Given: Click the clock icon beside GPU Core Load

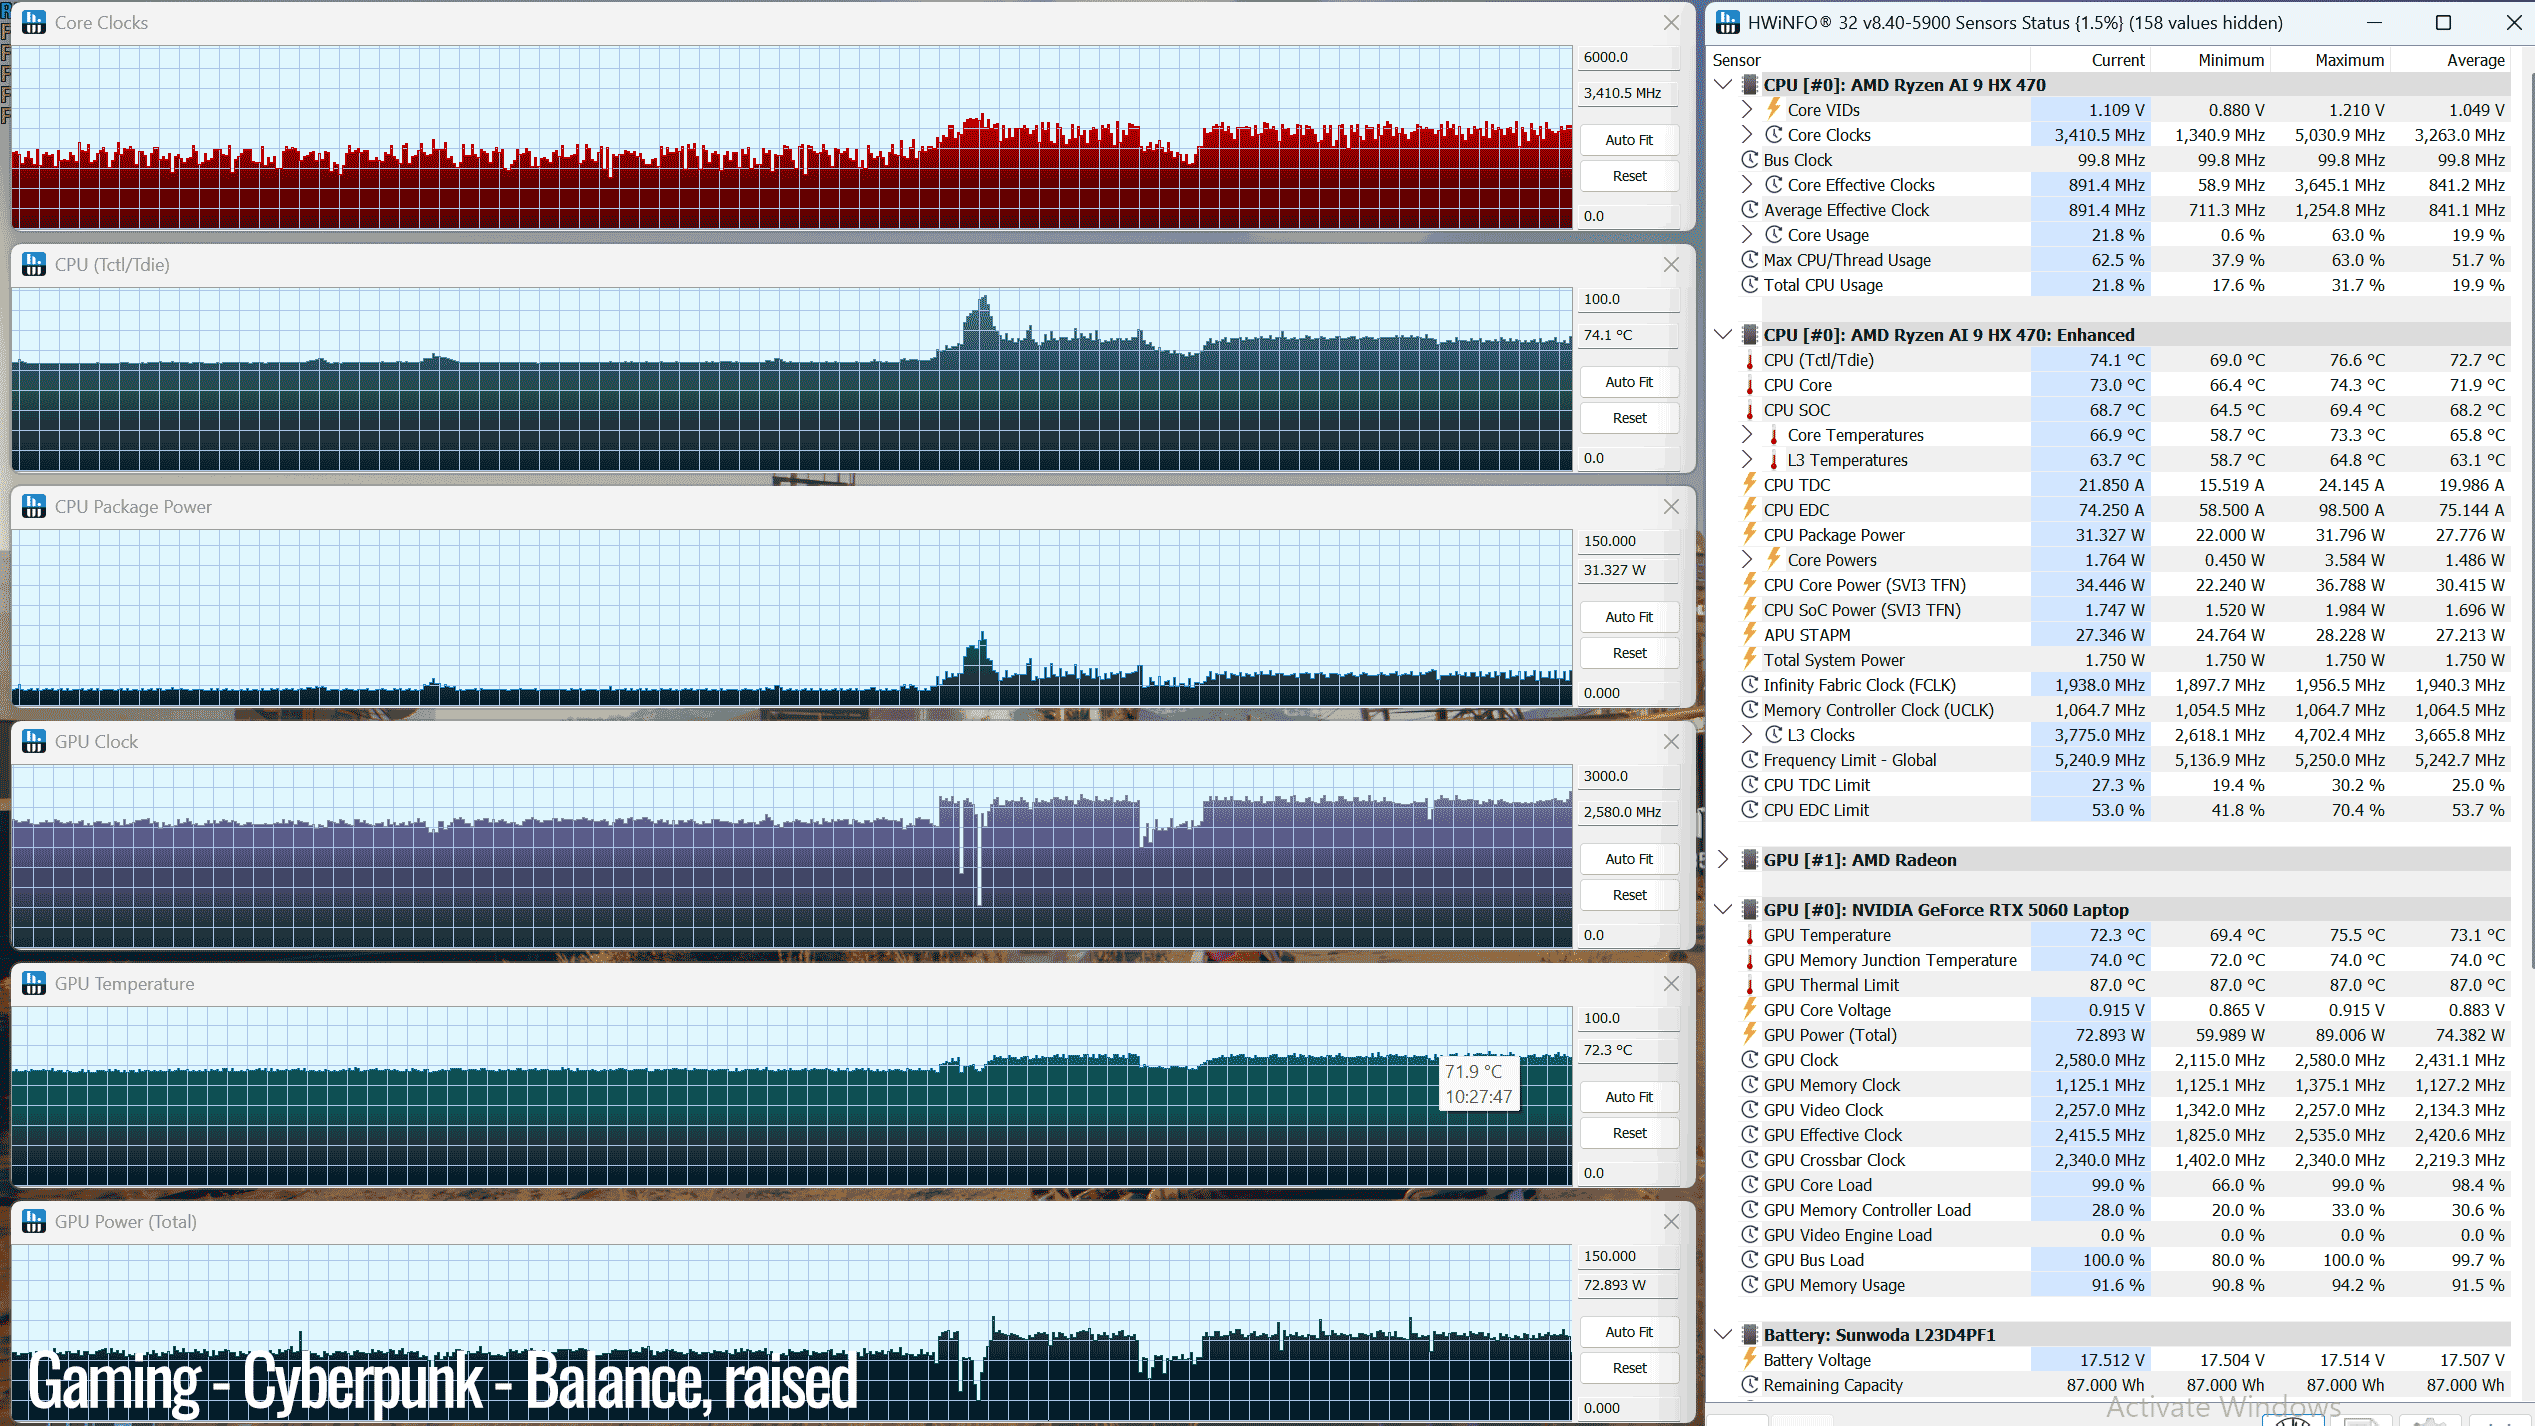Looking at the screenshot, I should [1750, 1185].
